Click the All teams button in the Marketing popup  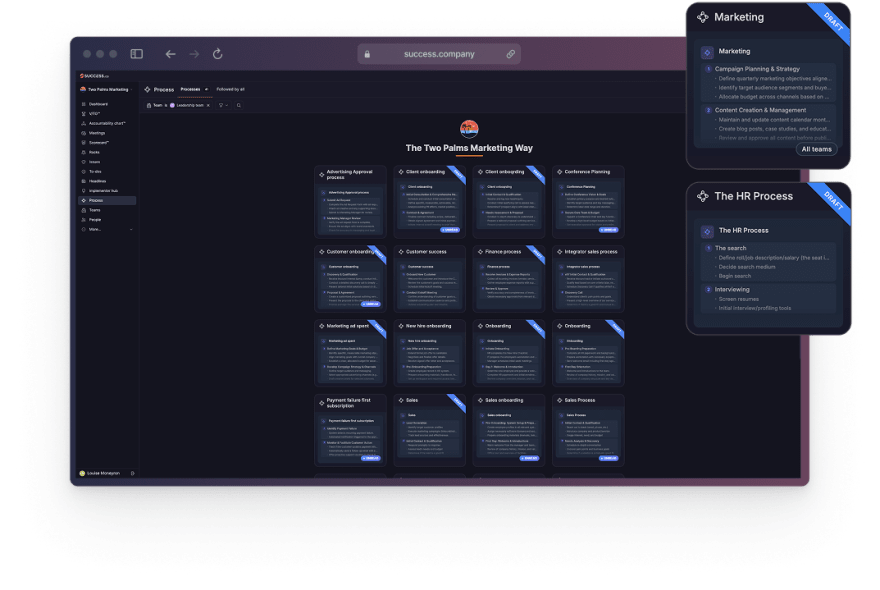(x=817, y=149)
